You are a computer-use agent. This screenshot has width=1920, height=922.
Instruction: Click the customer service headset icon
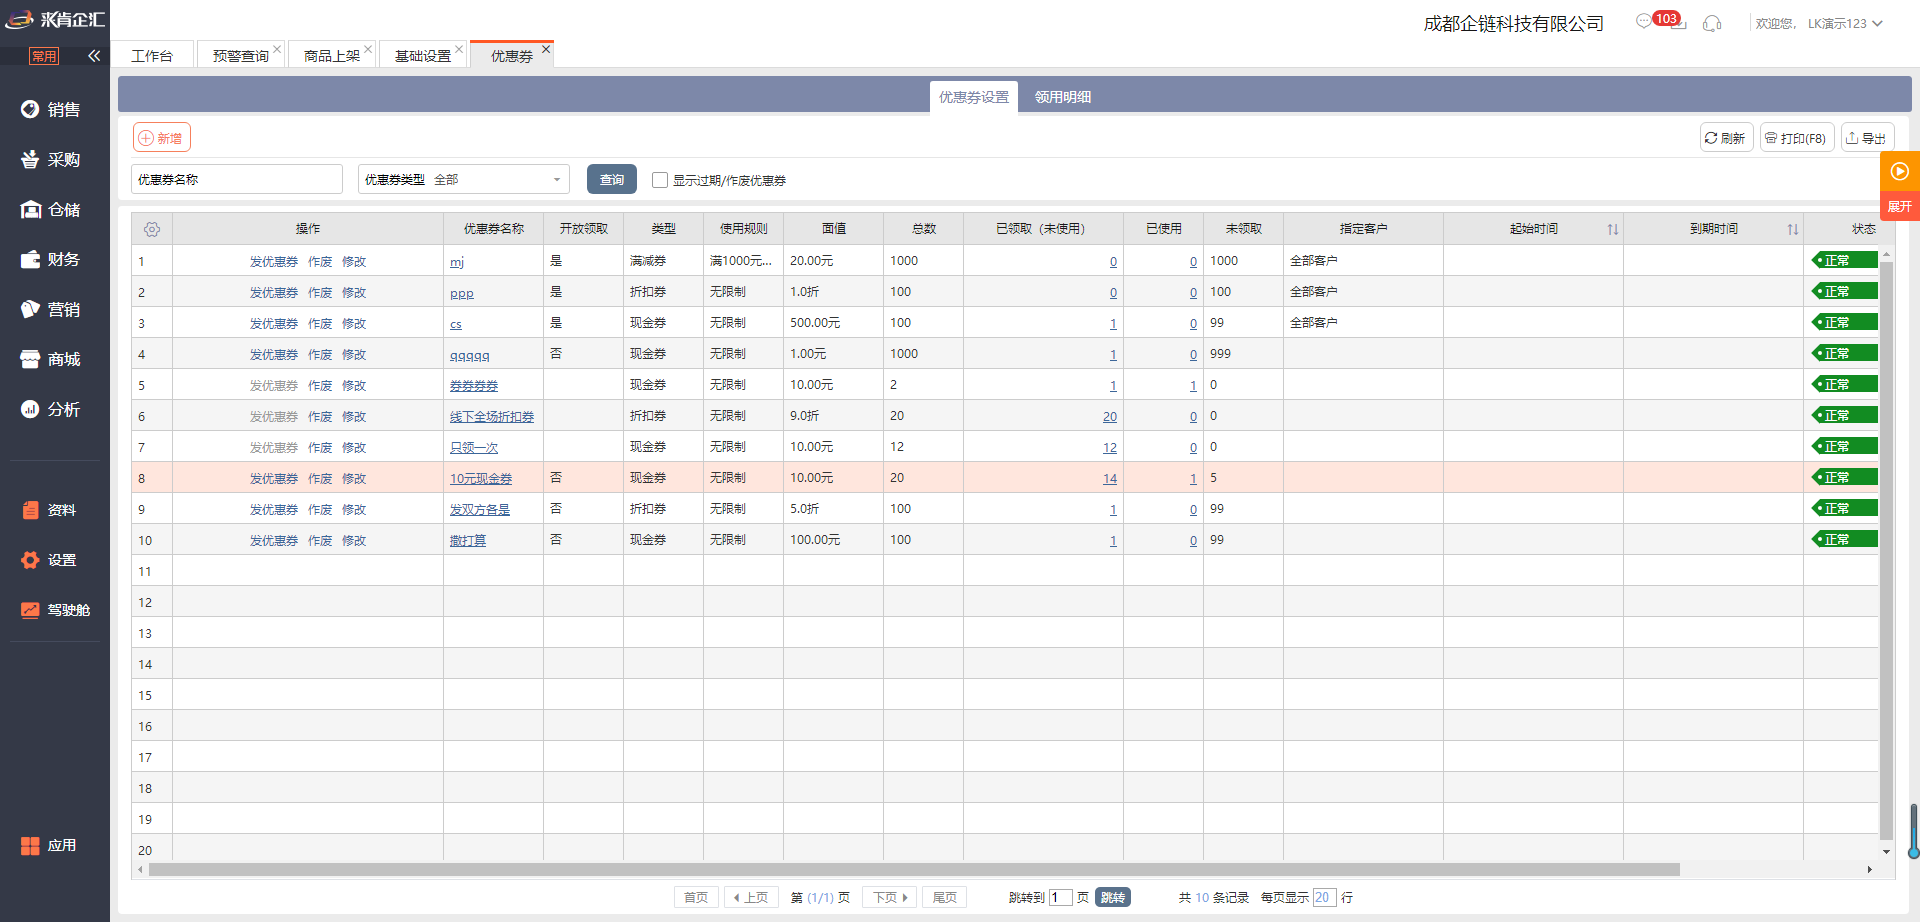1712,23
